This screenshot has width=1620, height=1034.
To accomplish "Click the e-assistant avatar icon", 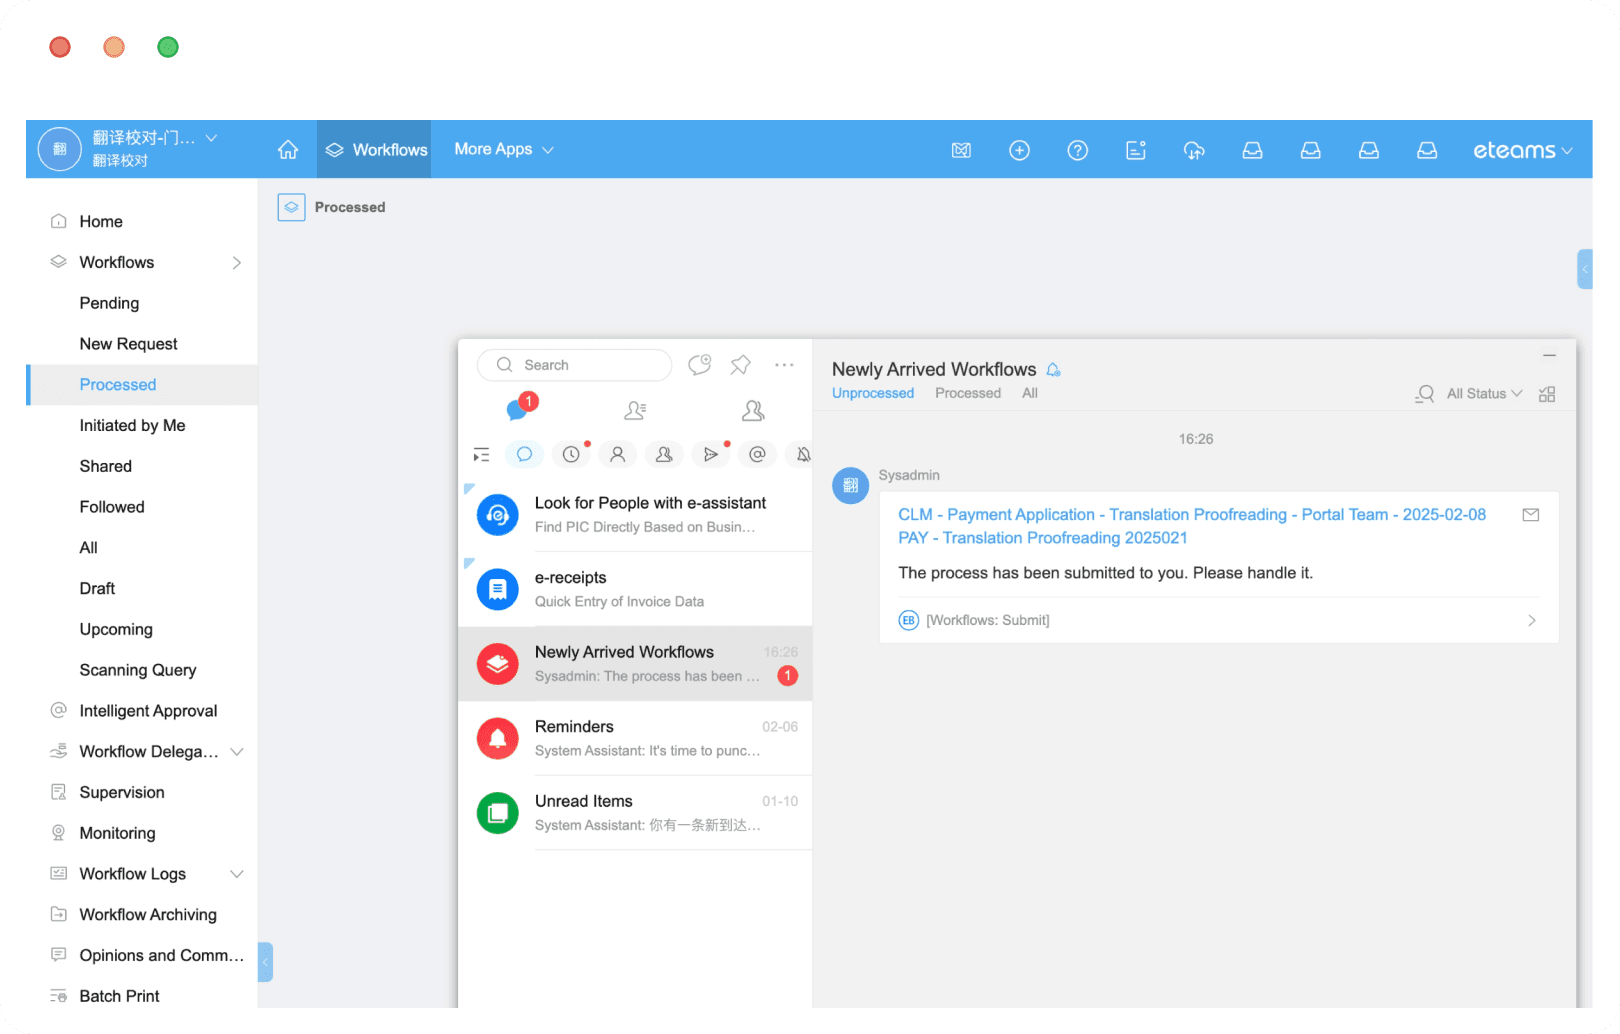I will point(498,515).
